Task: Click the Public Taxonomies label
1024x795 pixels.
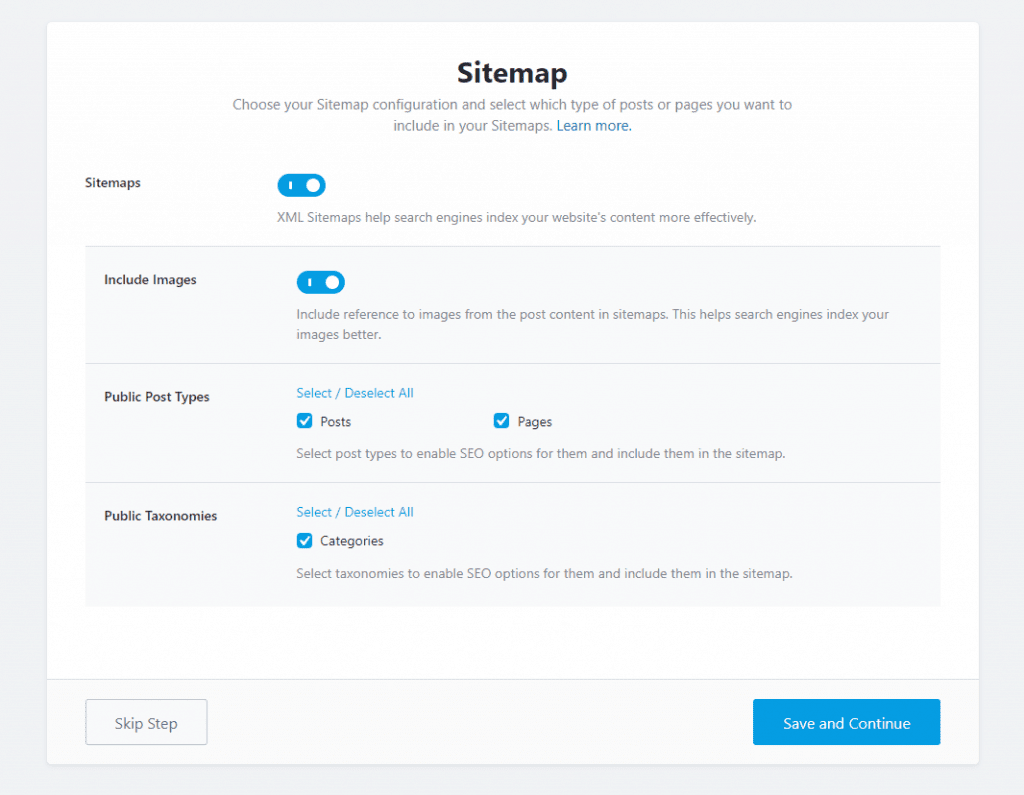Action: (x=161, y=516)
